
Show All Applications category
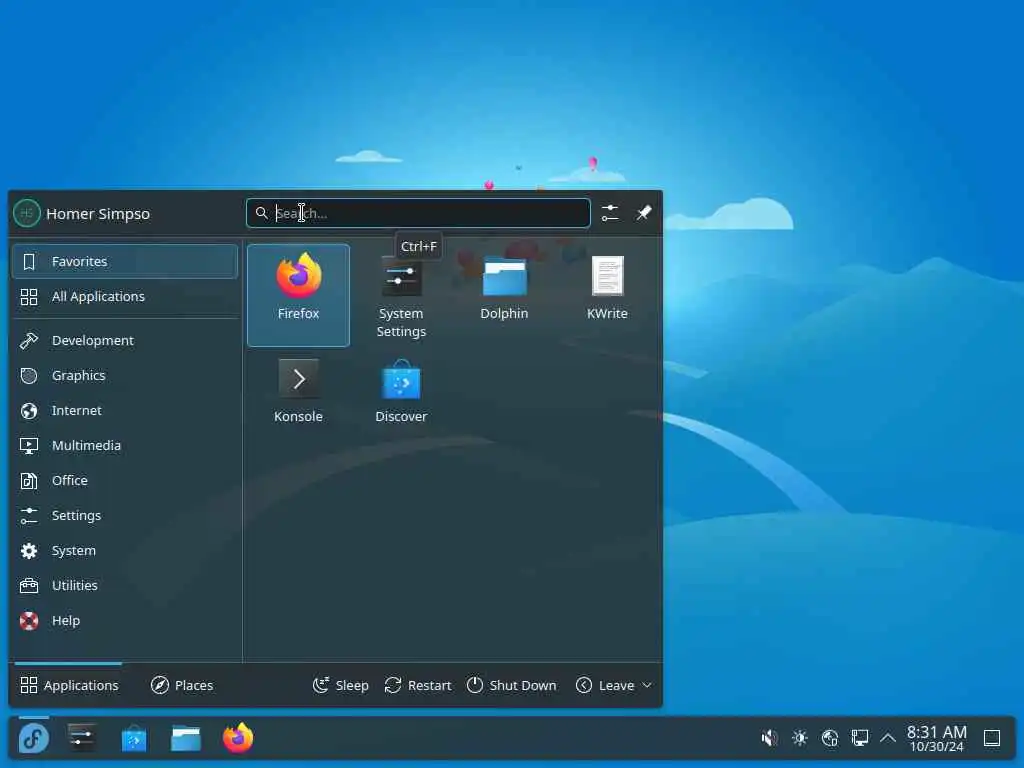(125, 296)
